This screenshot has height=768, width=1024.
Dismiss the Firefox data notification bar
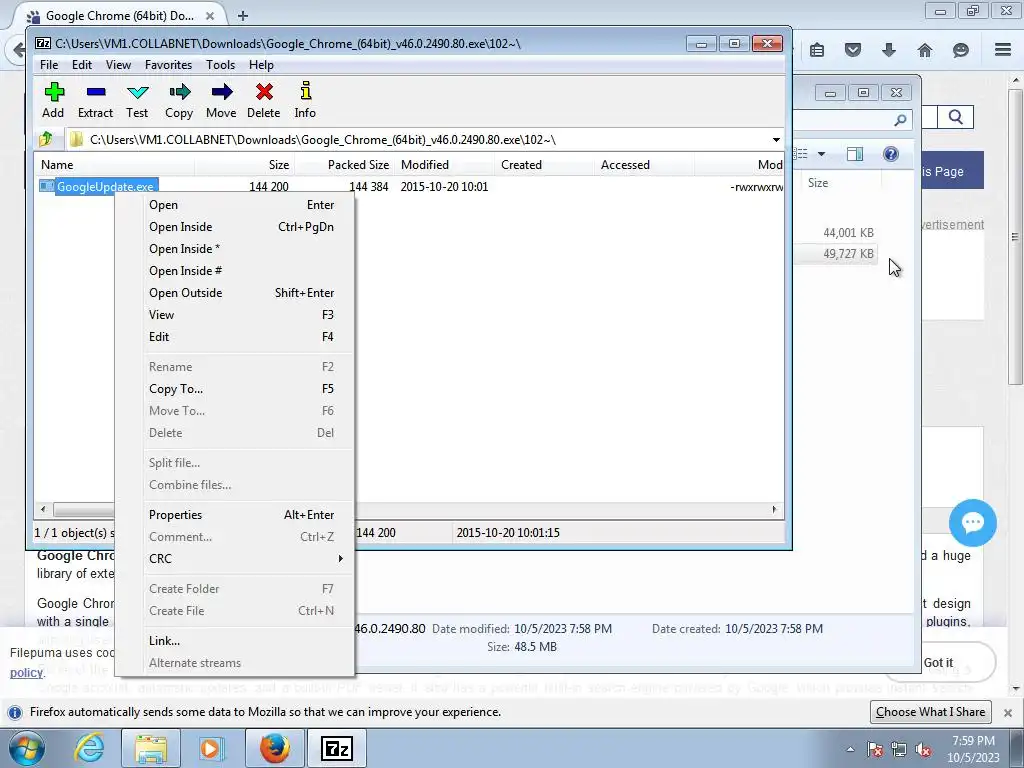(1008, 712)
